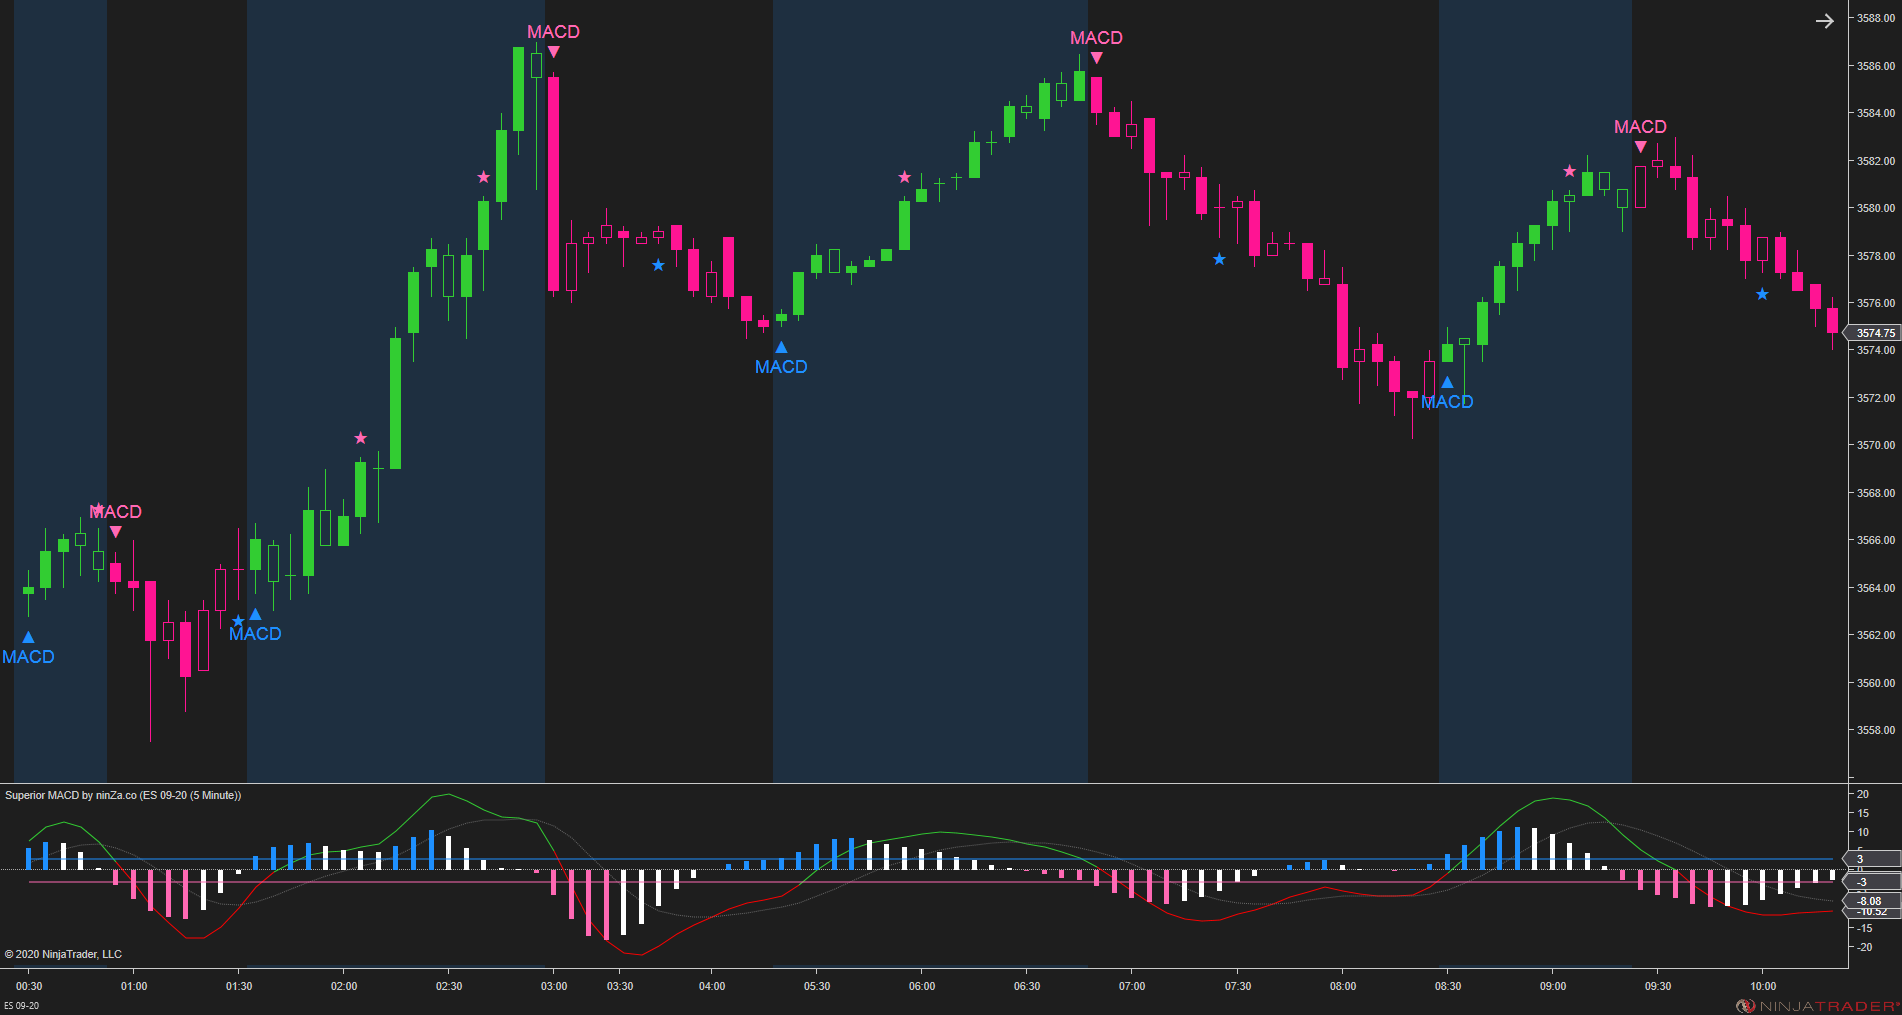This screenshot has width=1902, height=1015.
Task: Click the blue threshold value label showing 3
Action: point(1860,858)
